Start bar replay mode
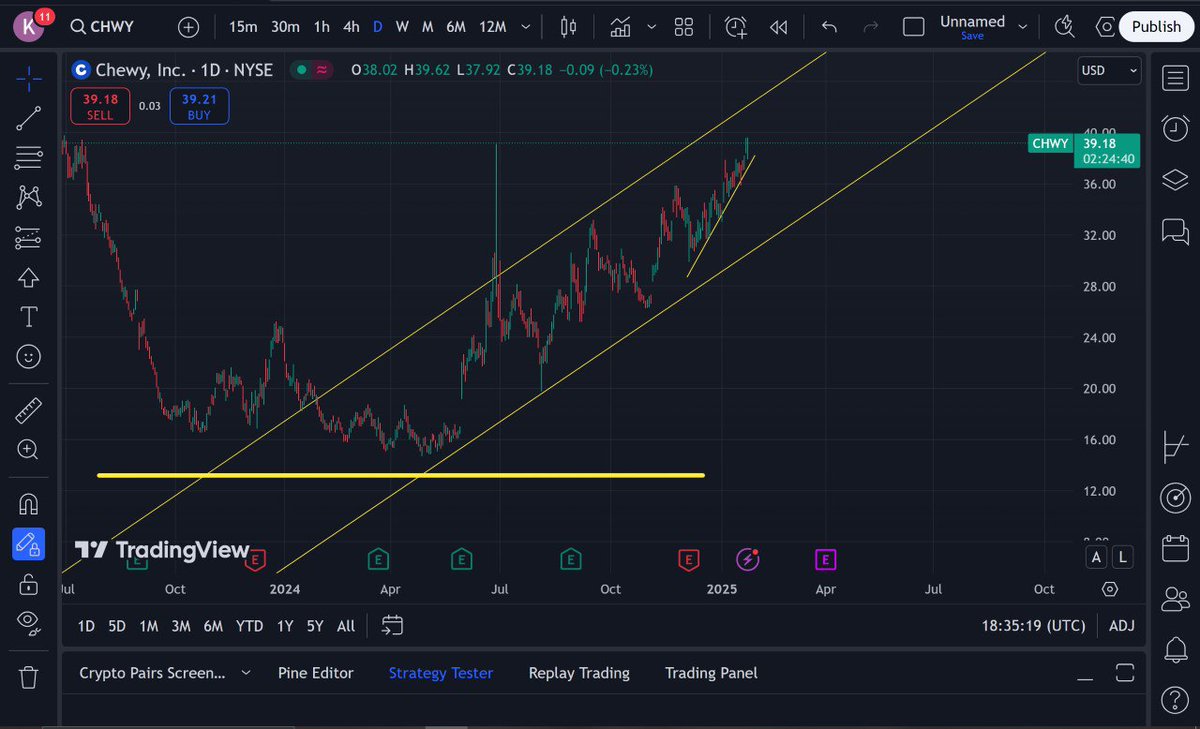Screen dimensions: 1200x729 (779, 27)
